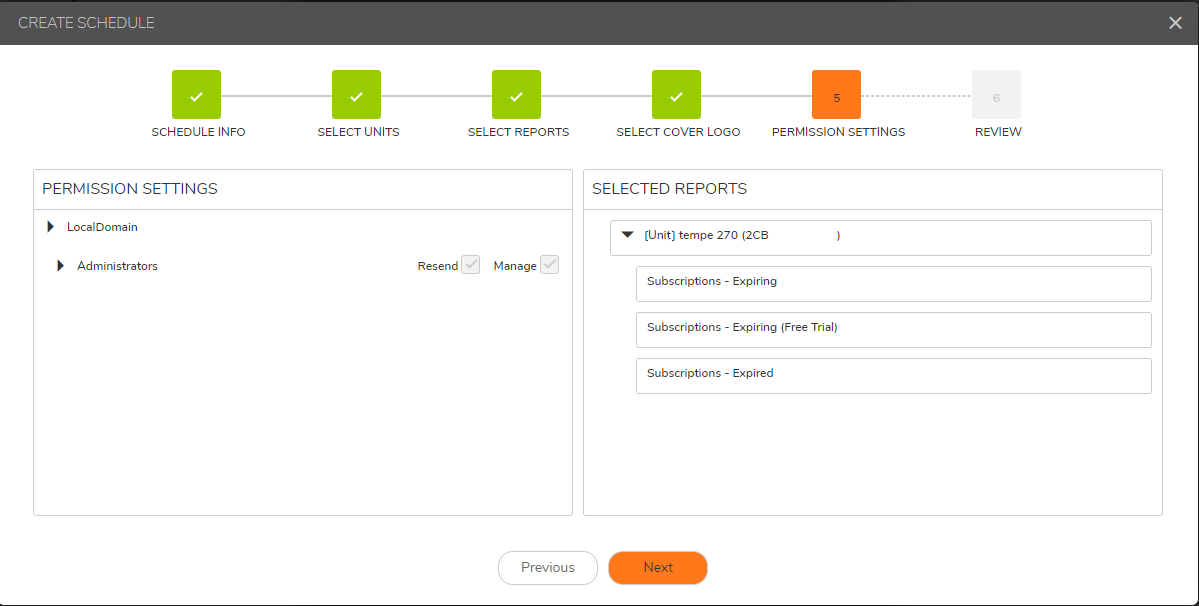Click the Select Cover Logo step icon
1199x606 pixels.
(x=676, y=95)
